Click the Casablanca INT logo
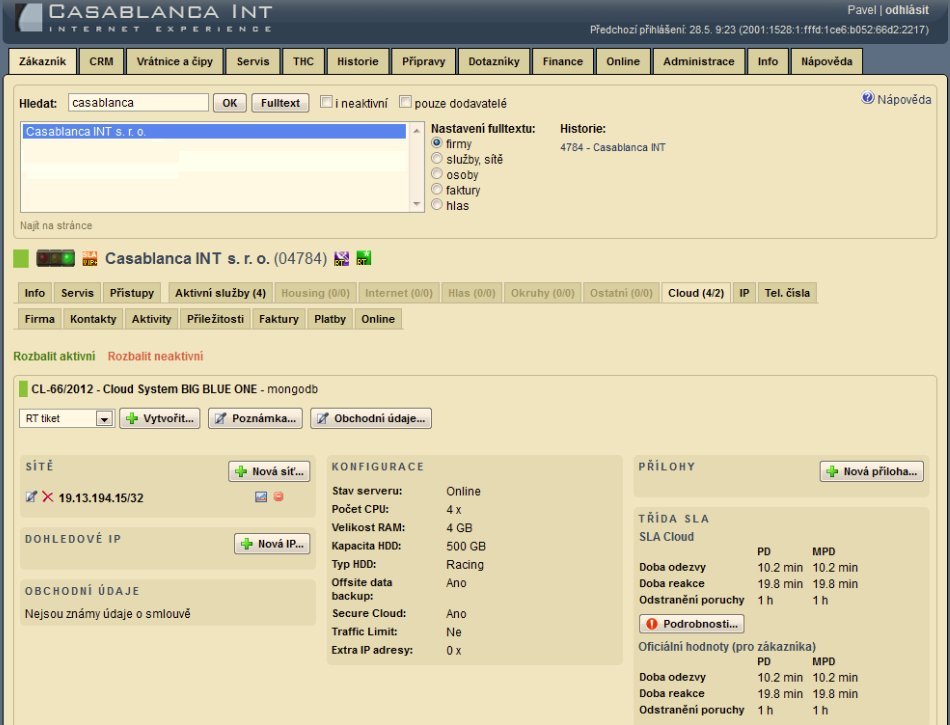The image size is (950, 725). (144, 18)
